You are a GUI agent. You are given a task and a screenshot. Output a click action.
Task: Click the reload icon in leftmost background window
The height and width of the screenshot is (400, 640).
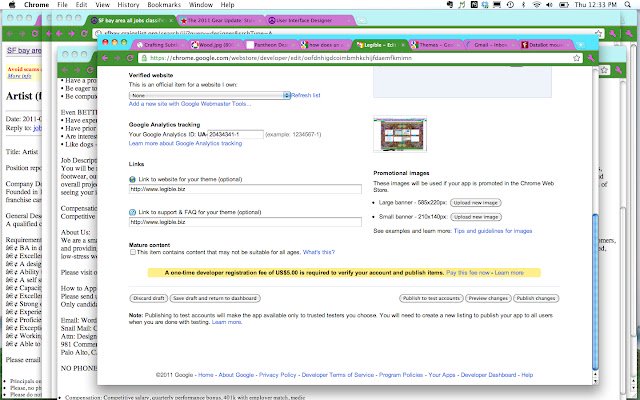(35, 33)
